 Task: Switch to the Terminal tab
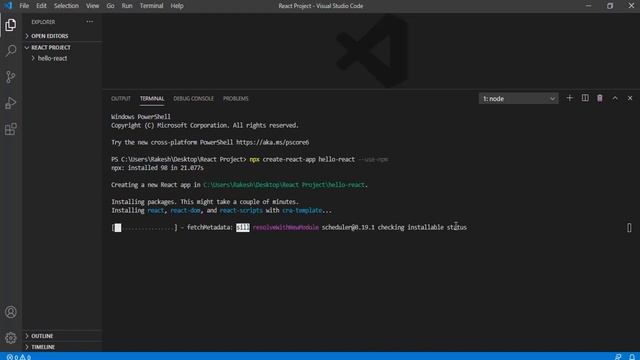click(152, 99)
